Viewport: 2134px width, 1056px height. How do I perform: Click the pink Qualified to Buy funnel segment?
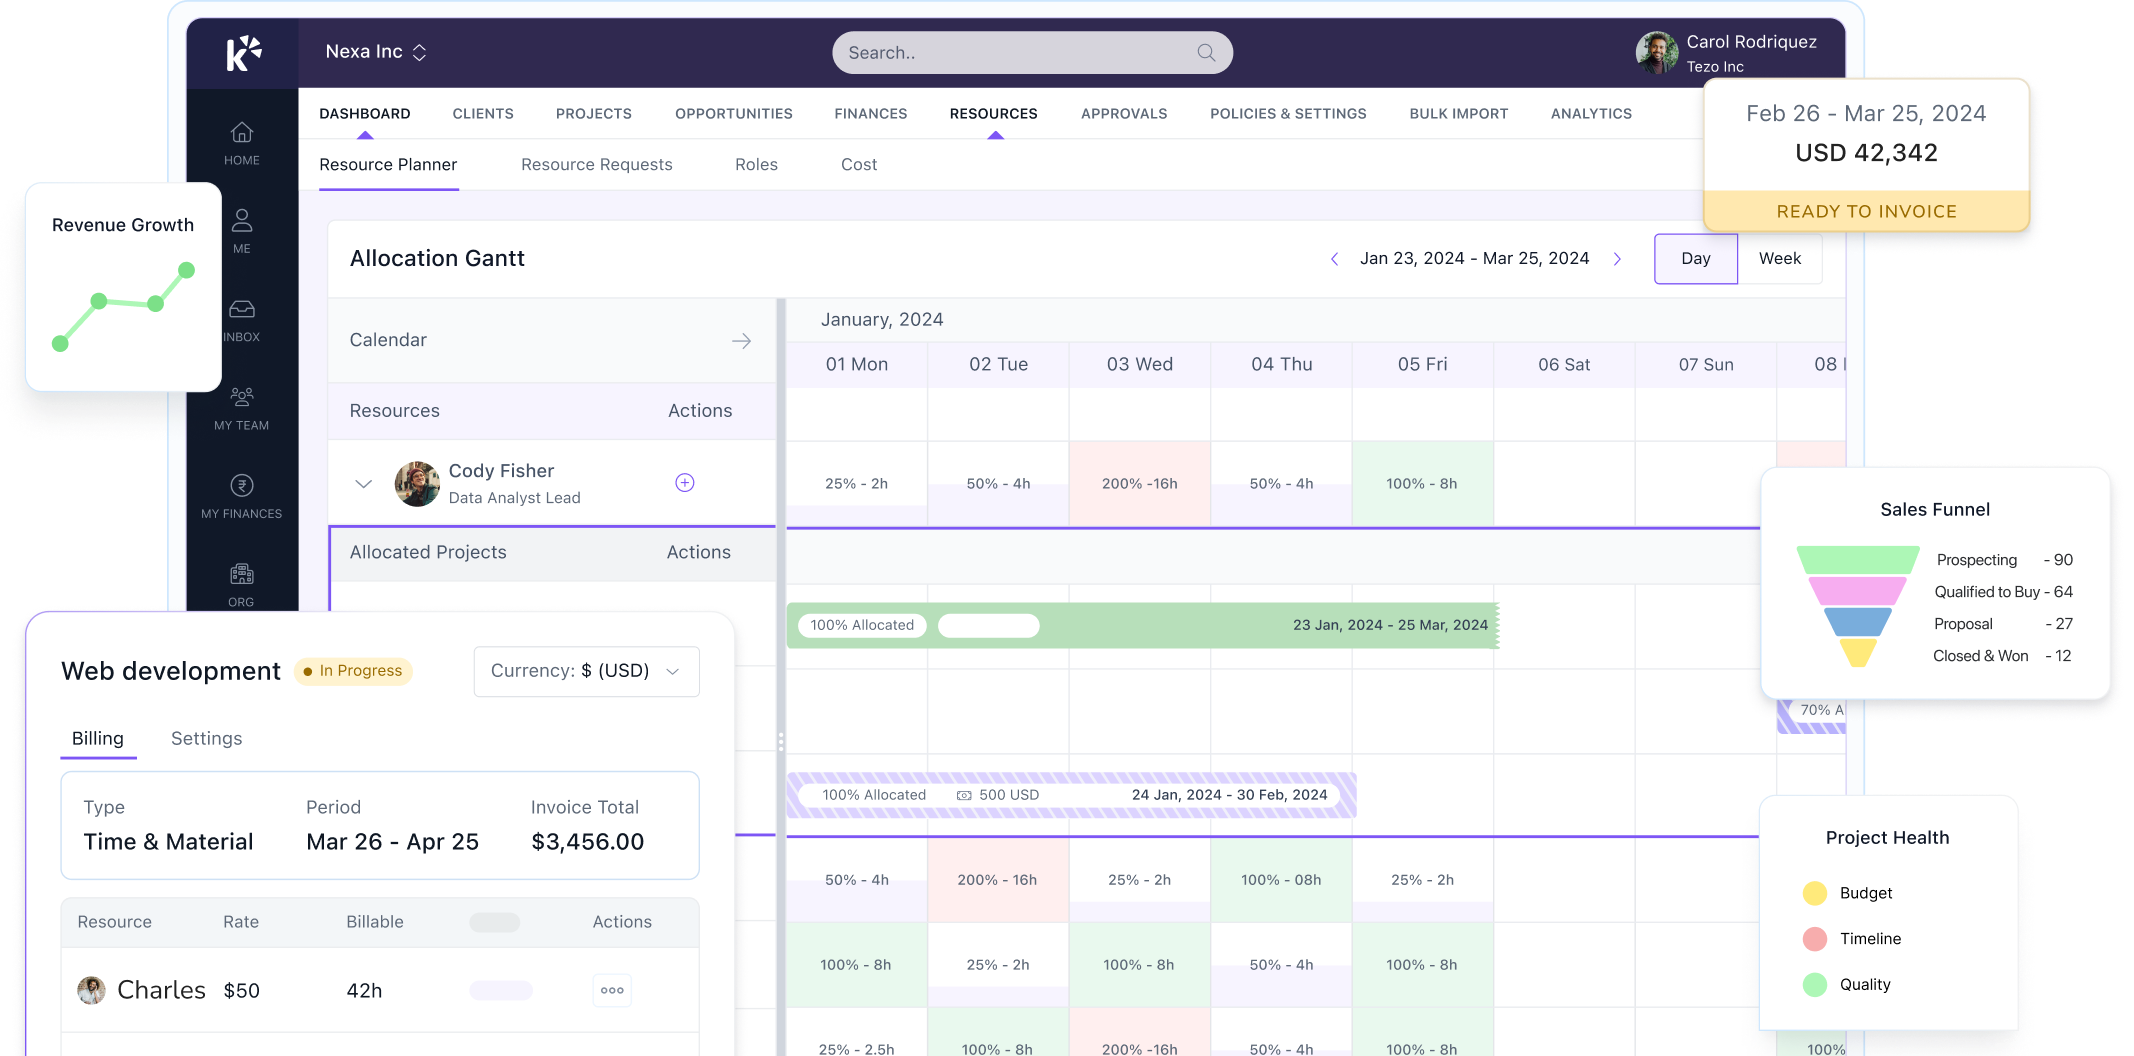click(x=1858, y=591)
